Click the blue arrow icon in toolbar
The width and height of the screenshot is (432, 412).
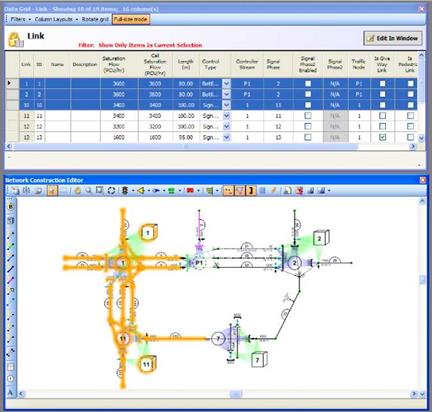pyautogui.click(x=156, y=191)
